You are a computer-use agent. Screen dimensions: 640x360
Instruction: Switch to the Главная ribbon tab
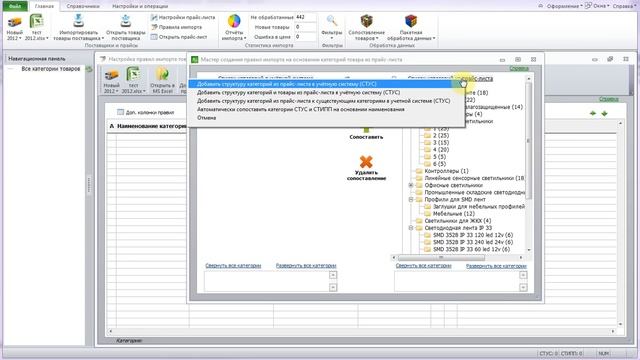click(44, 7)
